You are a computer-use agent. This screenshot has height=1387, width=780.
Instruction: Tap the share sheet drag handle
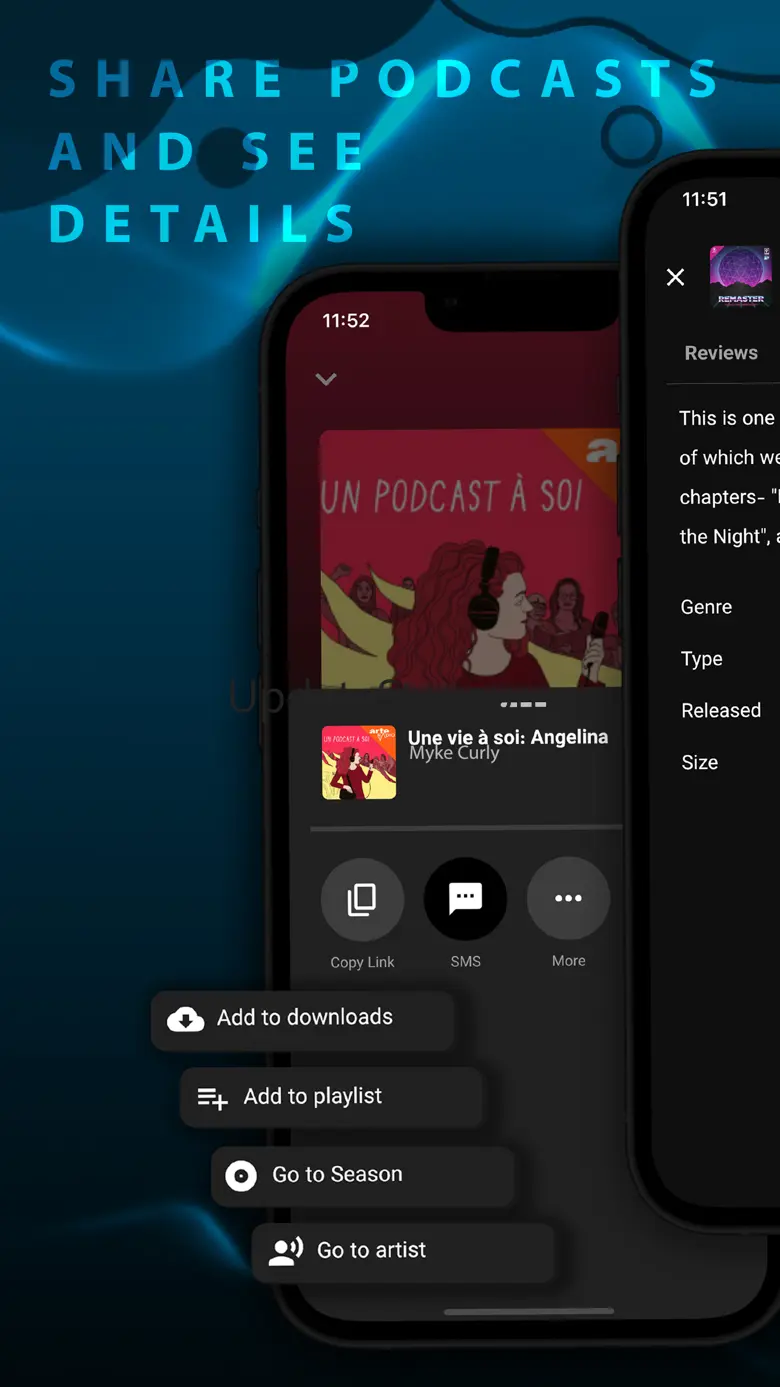(523, 705)
